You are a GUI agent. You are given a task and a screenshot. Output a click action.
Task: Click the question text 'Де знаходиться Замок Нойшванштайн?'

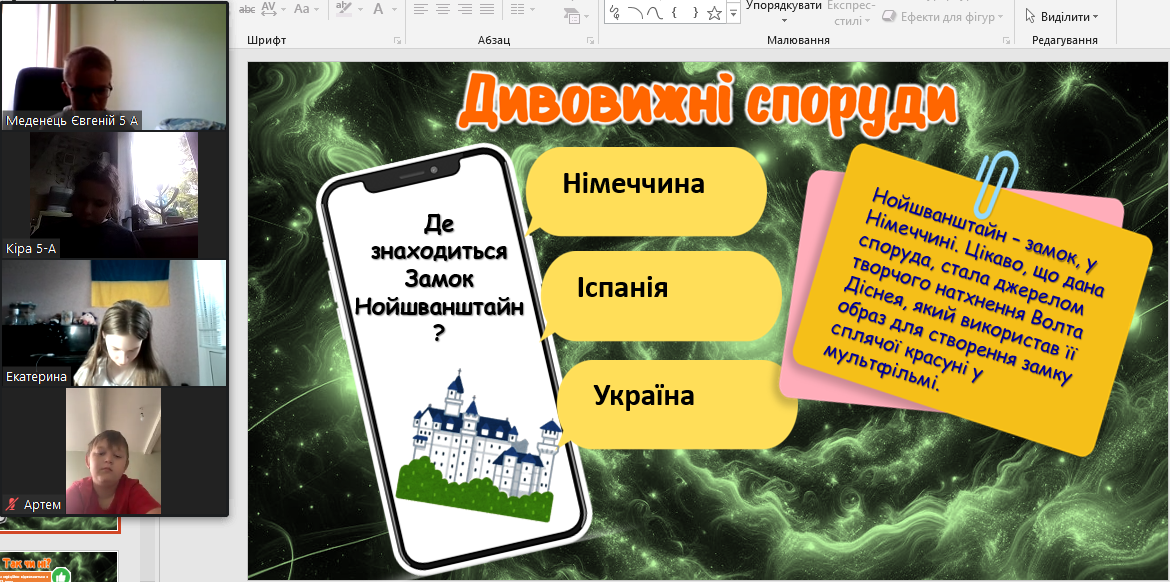pyautogui.click(x=439, y=277)
